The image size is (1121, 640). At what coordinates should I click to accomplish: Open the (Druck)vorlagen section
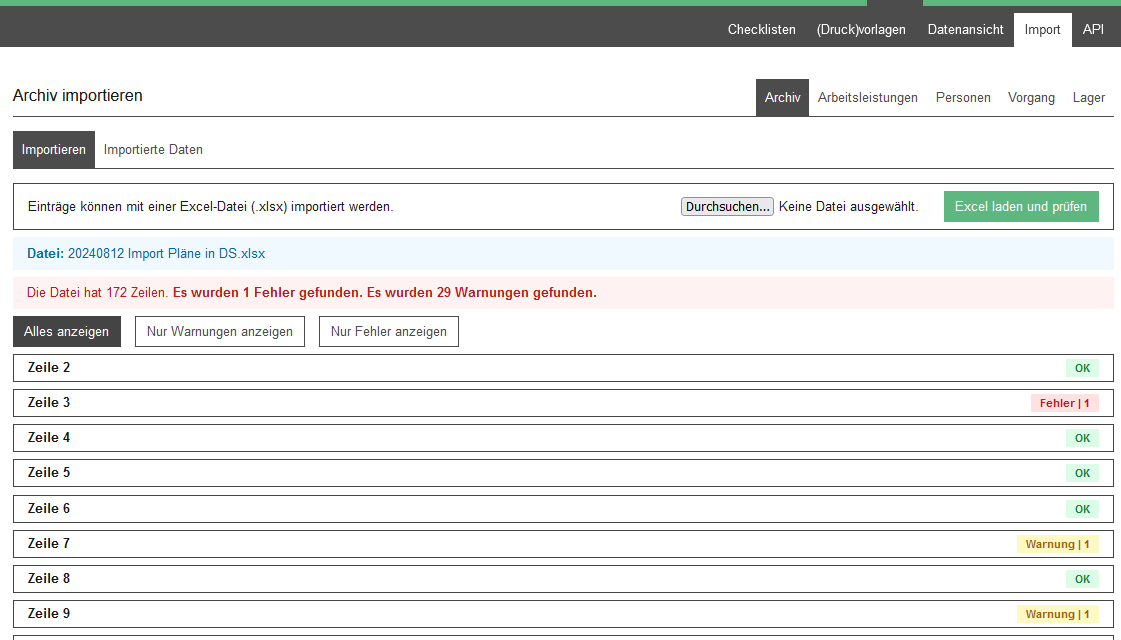point(861,29)
